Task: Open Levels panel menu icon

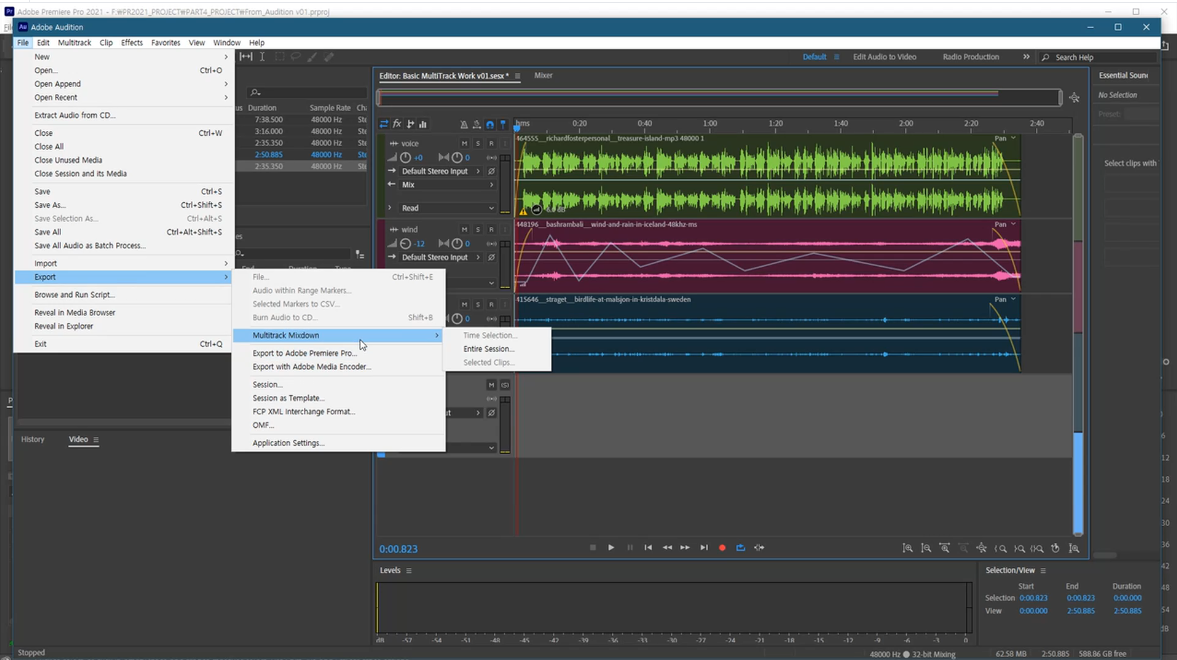Action: coord(409,571)
